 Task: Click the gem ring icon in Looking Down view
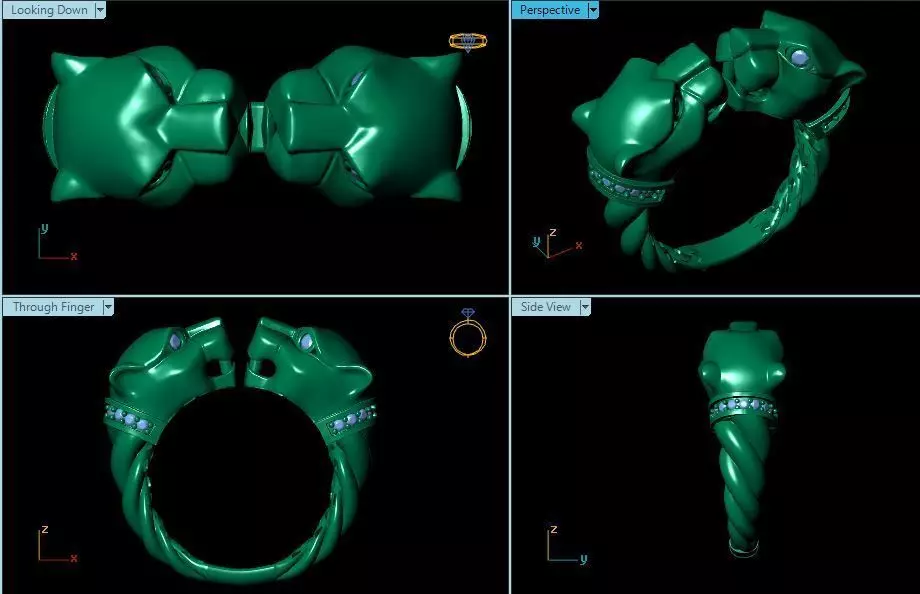point(468,42)
